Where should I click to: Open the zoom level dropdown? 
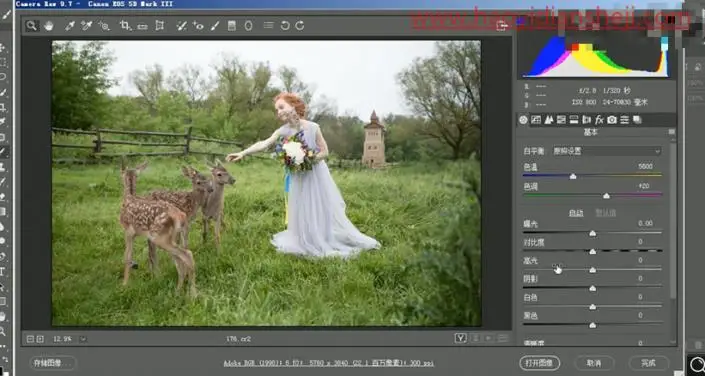(x=84, y=339)
